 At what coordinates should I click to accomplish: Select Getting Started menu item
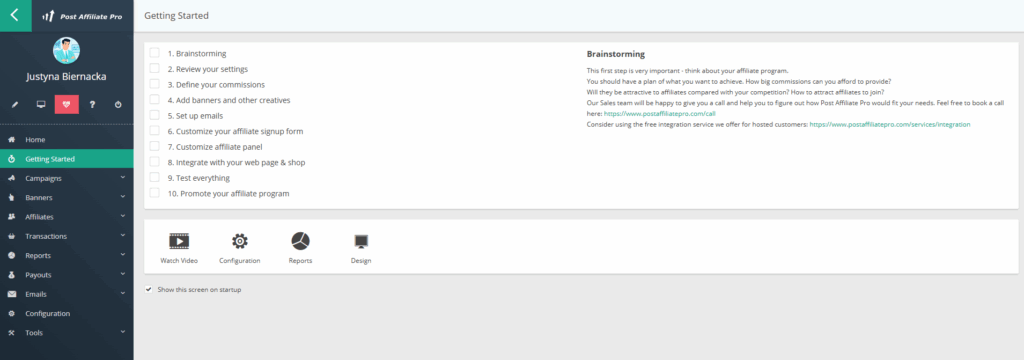[67, 159]
